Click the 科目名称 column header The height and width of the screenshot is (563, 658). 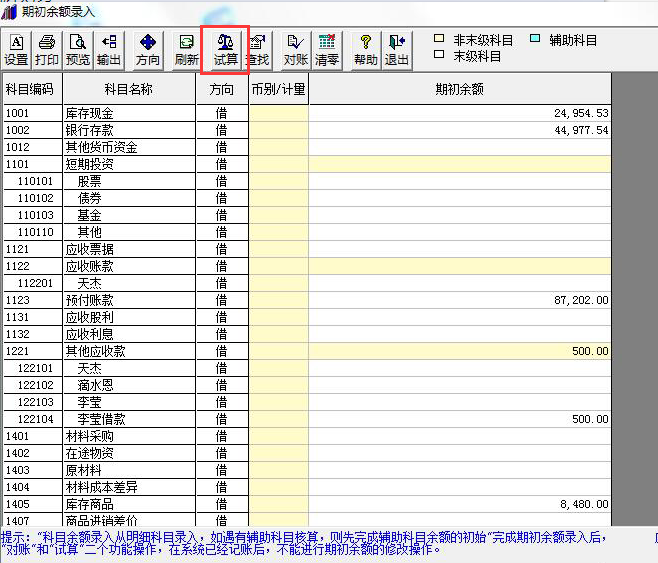[x=129, y=89]
